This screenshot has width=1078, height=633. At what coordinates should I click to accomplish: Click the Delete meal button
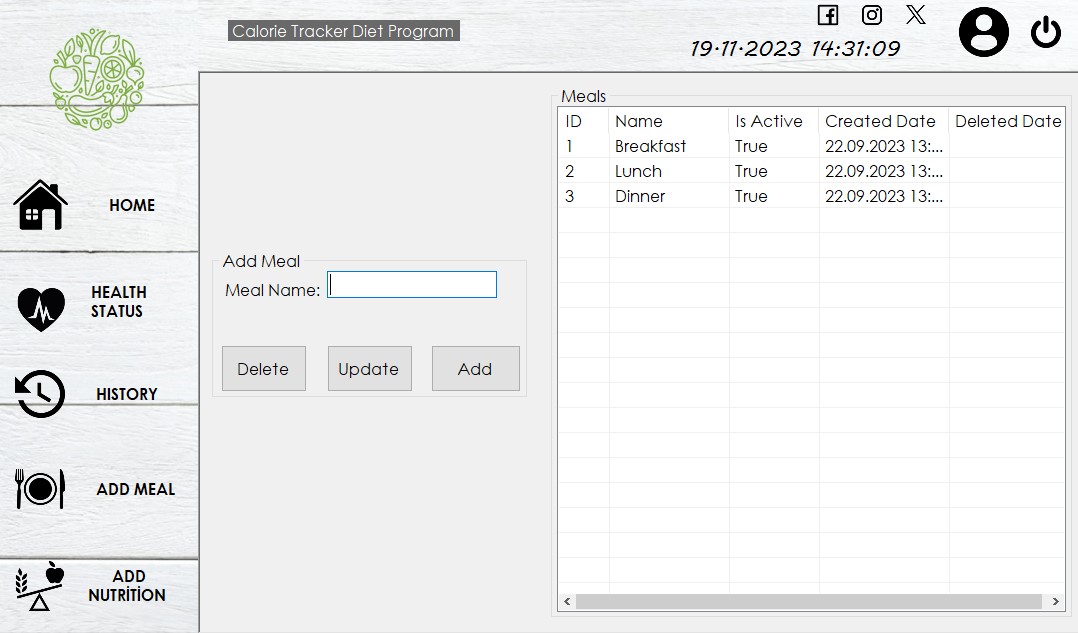coord(263,368)
